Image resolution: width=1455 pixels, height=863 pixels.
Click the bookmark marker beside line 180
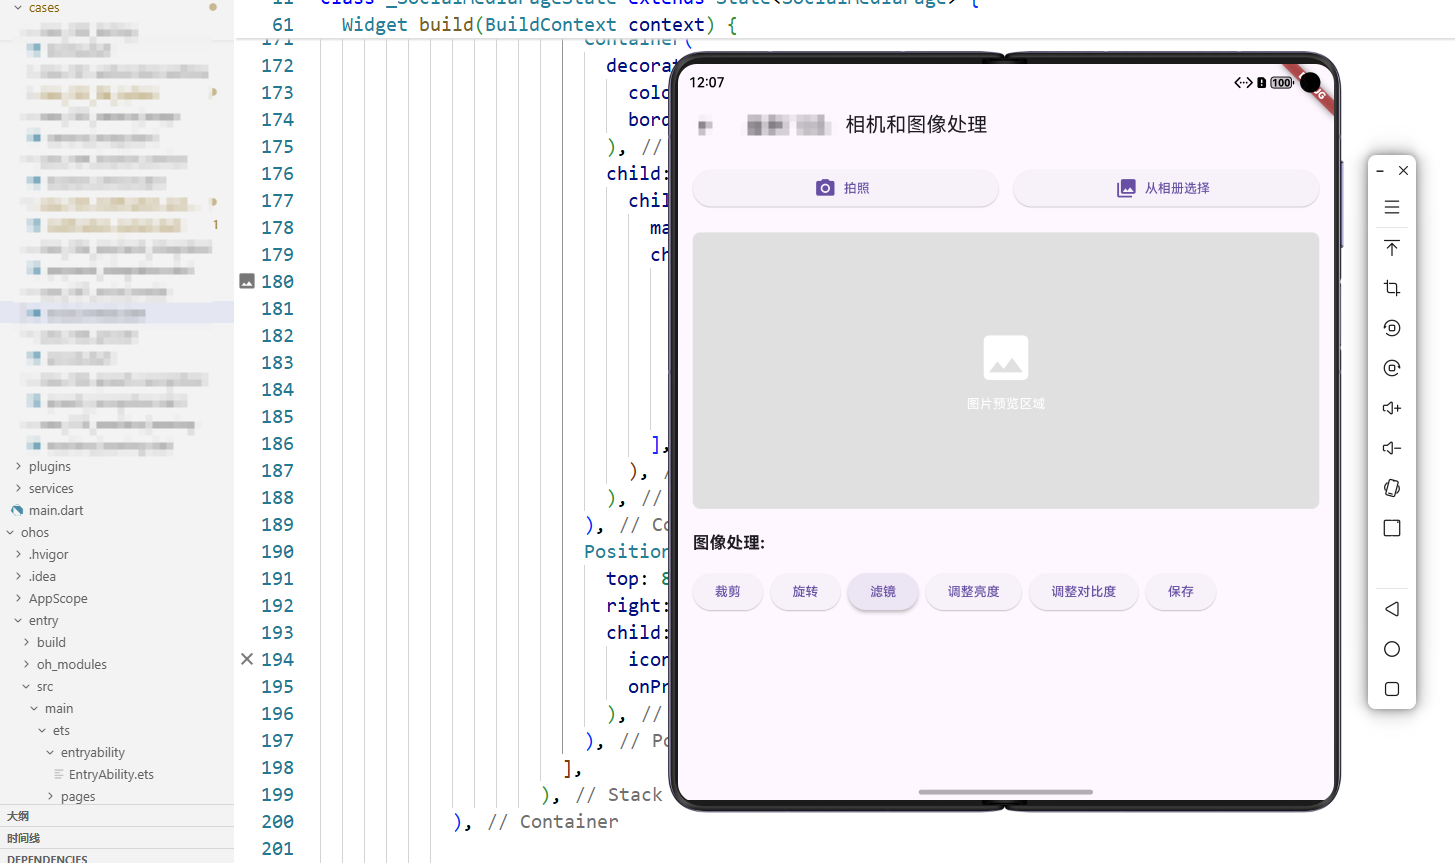246,280
